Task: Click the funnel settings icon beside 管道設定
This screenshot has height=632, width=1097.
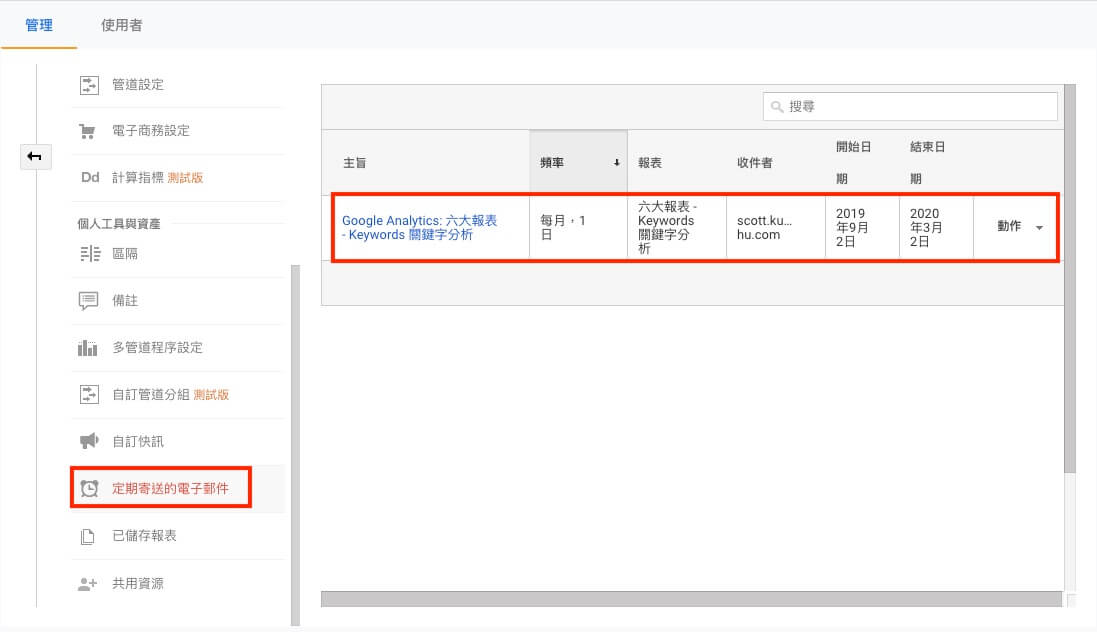Action: pyautogui.click(x=89, y=85)
